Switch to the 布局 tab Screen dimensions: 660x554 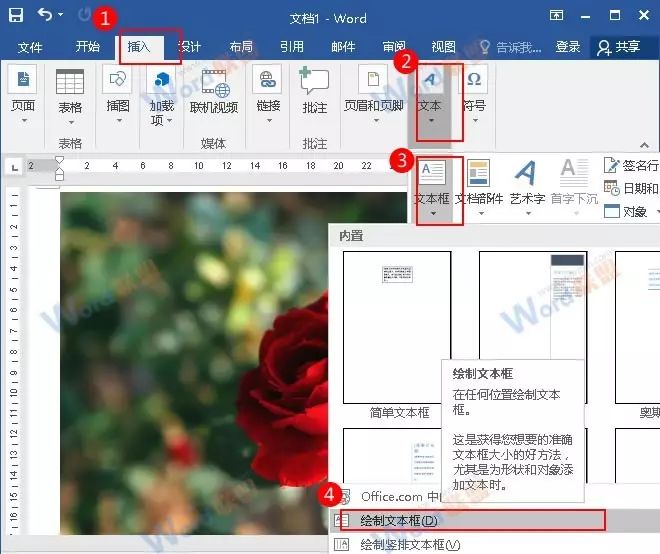(241, 46)
